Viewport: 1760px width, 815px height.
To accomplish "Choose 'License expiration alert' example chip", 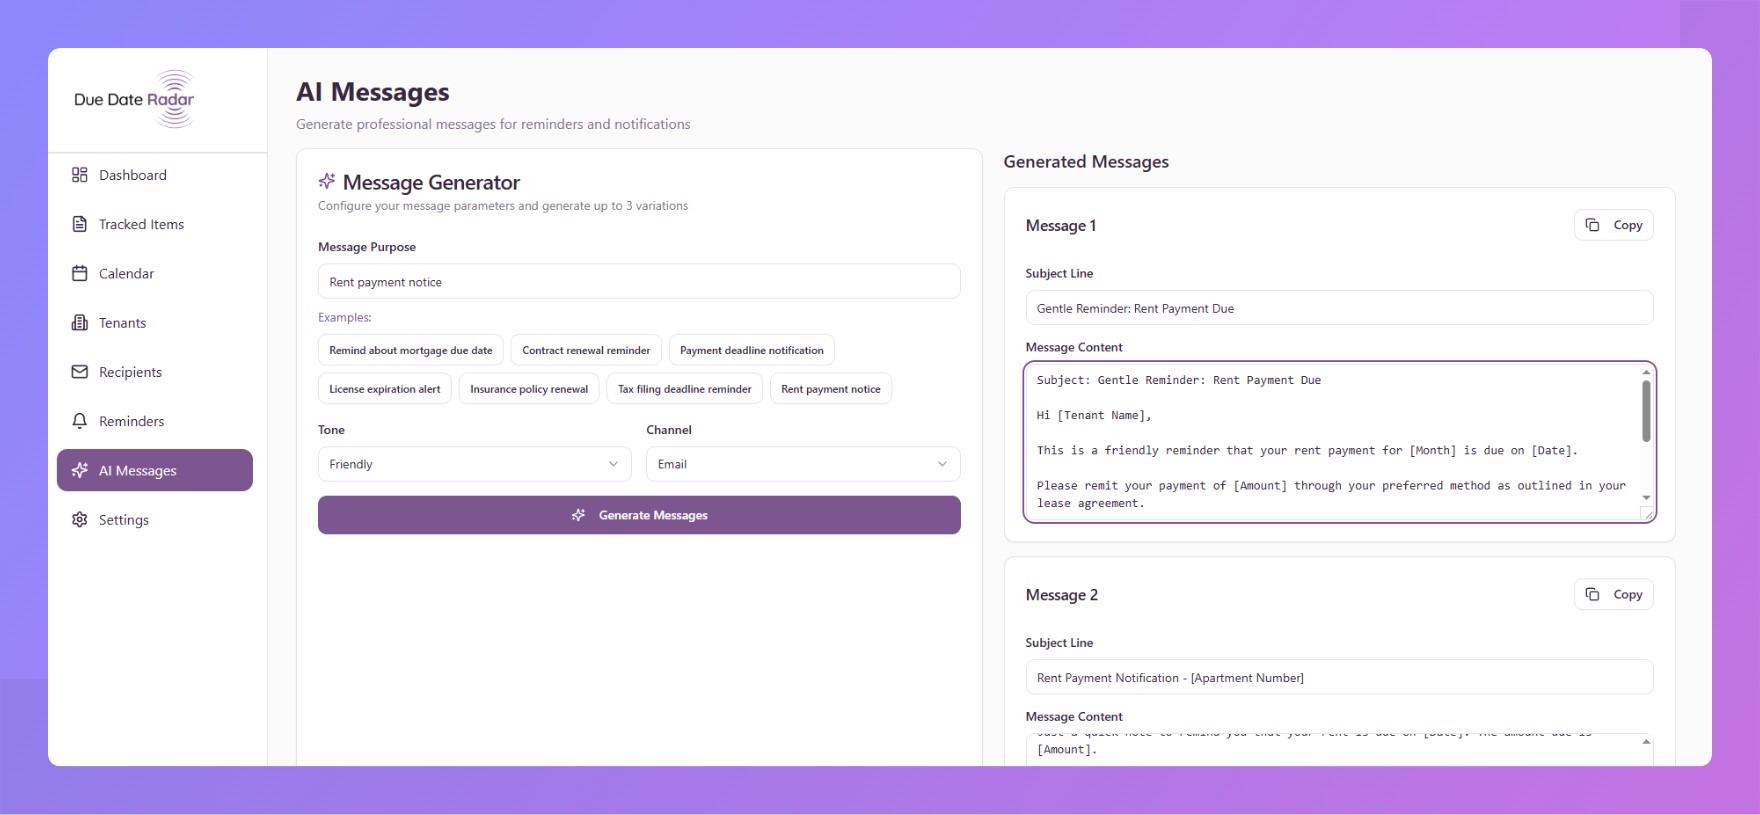I will coord(385,389).
